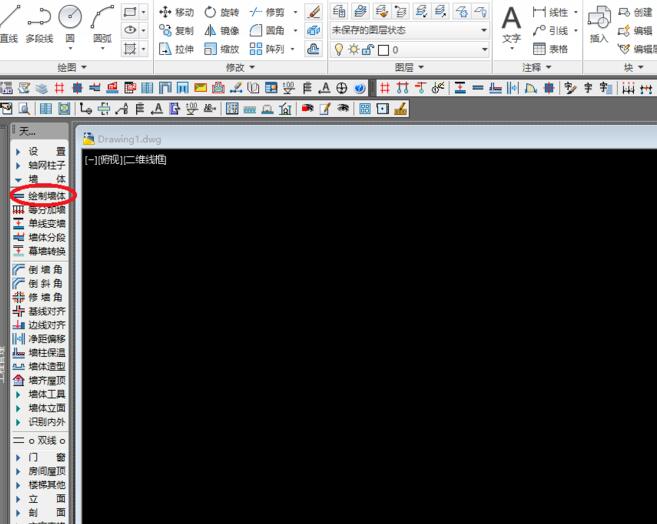Expand the 设置 sidebar category
Viewport: 657px width, 524px height.
pos(39,151)
